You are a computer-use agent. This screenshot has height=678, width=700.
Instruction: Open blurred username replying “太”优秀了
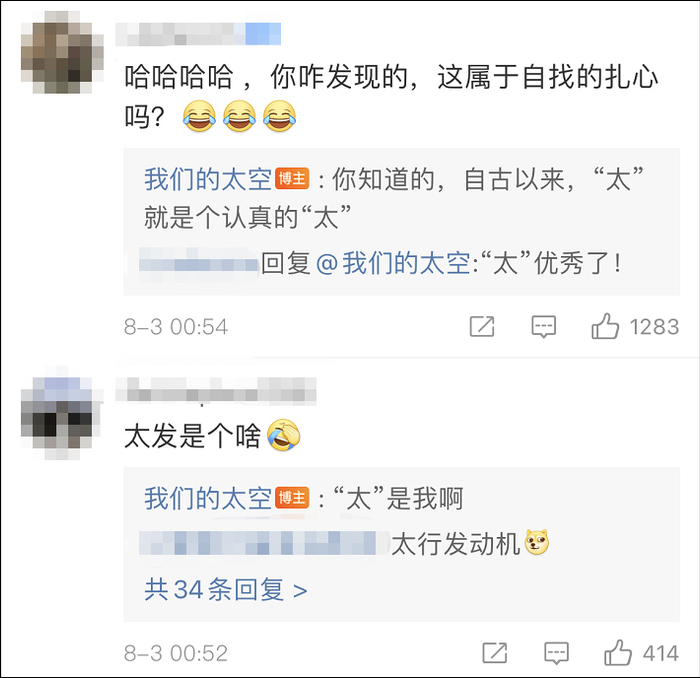pos(199,264)
